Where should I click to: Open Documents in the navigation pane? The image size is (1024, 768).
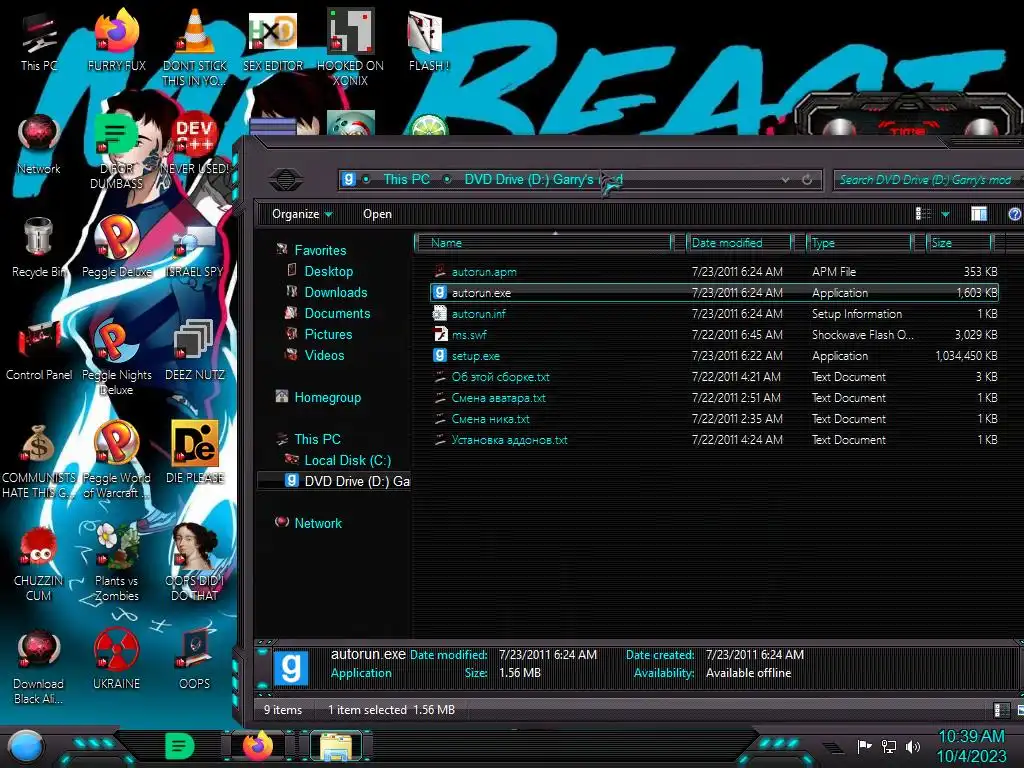coord(337,313)
